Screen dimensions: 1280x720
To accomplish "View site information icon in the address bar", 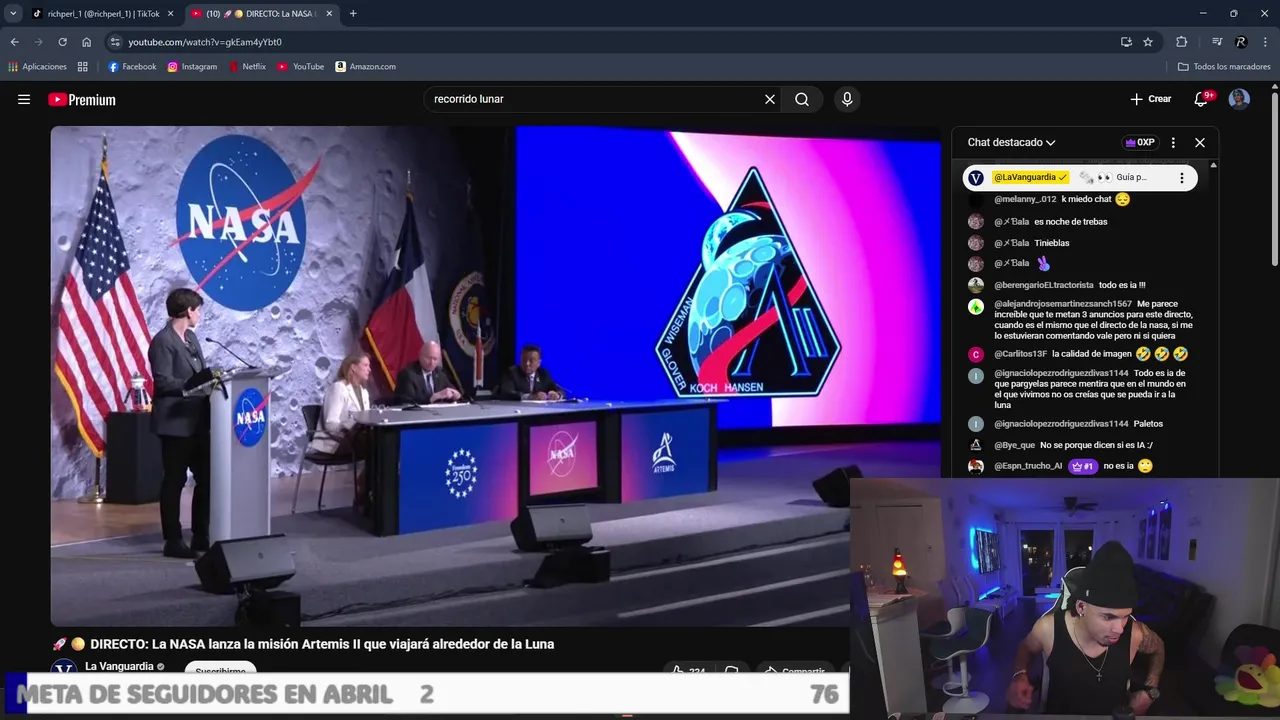I will point(115,42).
